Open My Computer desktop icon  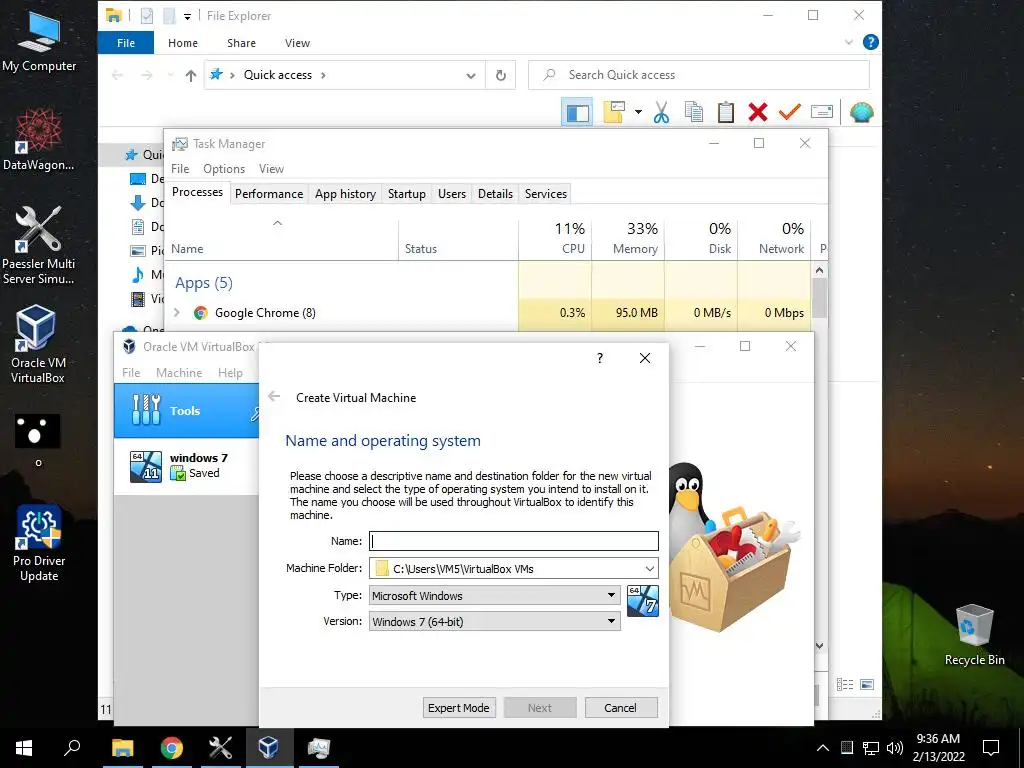click(39, 40)
